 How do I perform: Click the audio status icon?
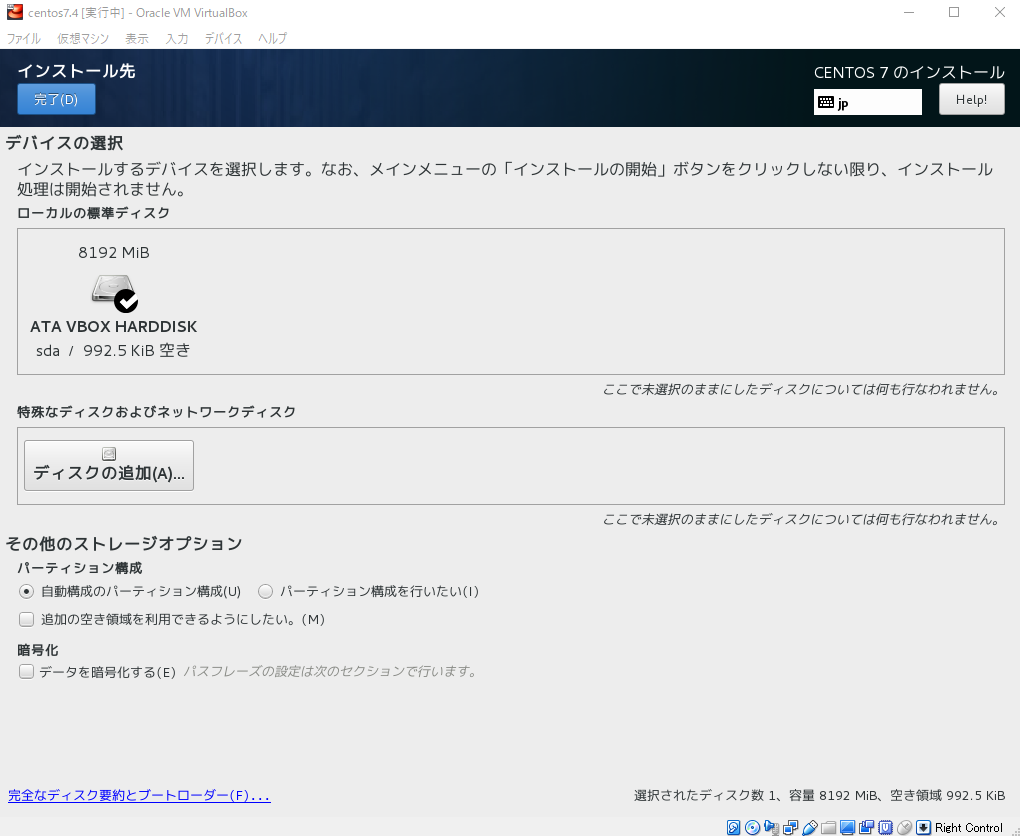[771, 827]
